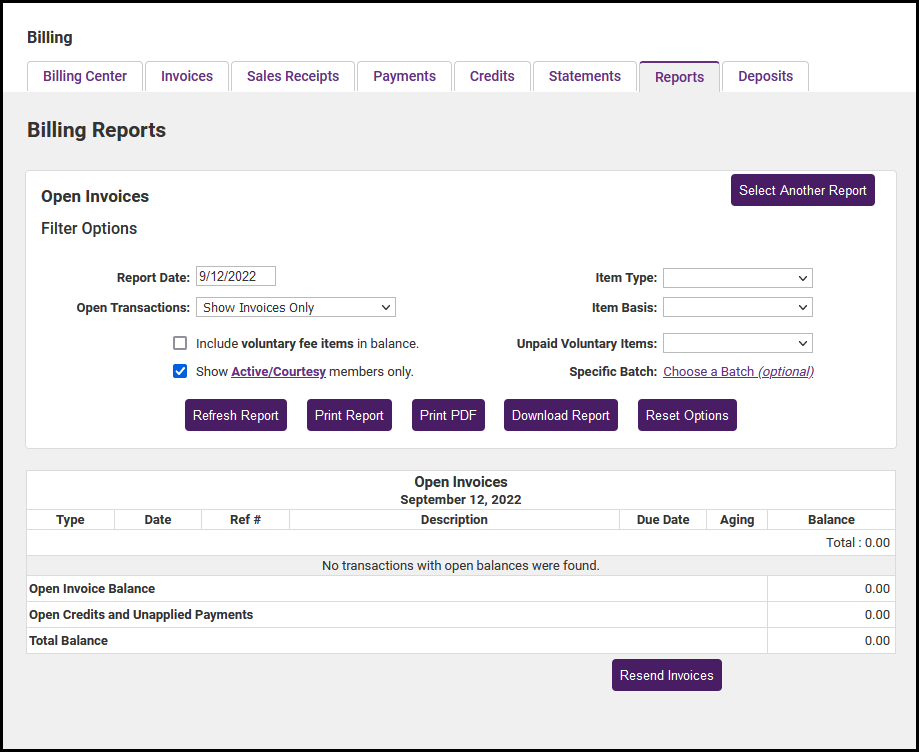Screen dimensions: 919x752
Task: Uncheck Show Active/Courtesy members only
Action: pos(180,372)
